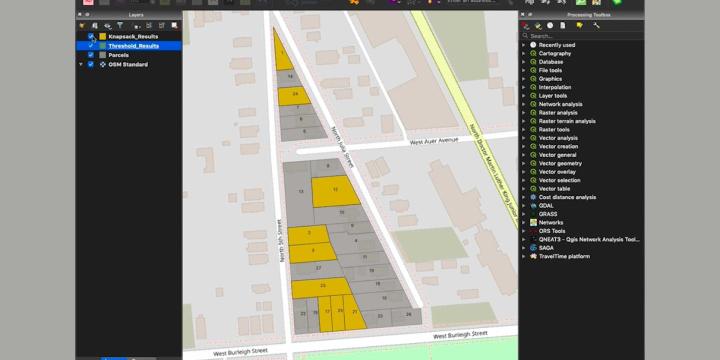The width and height of the screenshot is (720, 360).
Task: Open the Models icon in Processing Toolbox
Action: 525,26
